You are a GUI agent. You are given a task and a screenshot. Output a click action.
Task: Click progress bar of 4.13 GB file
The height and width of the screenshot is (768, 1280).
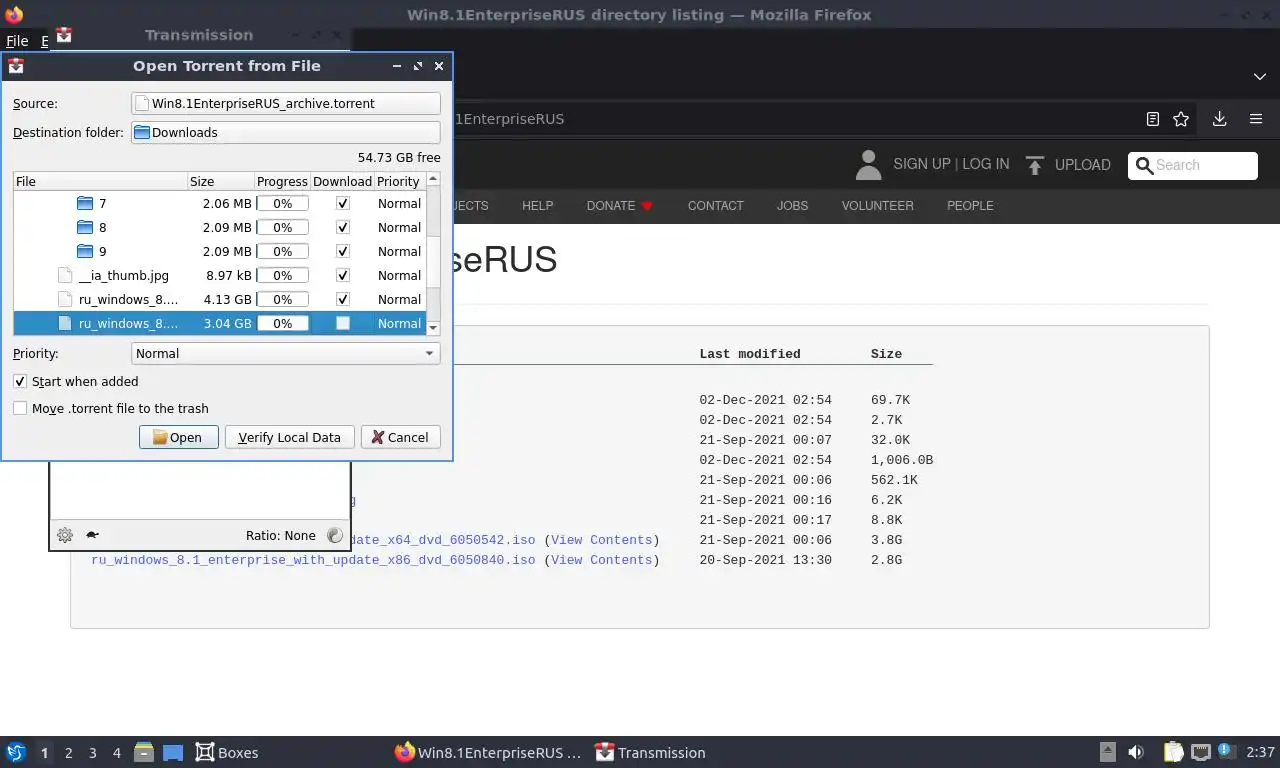tap(282, 299)
